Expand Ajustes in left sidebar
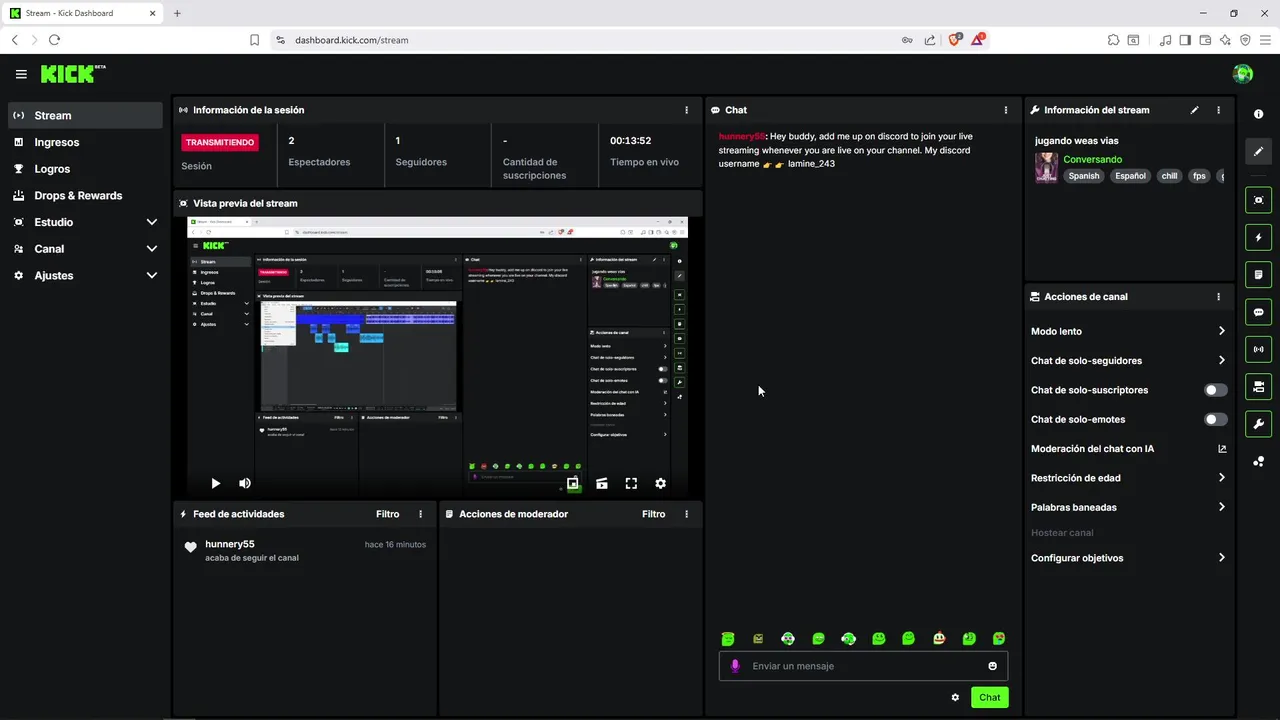1280x720 pixels. tap(152, 275)
